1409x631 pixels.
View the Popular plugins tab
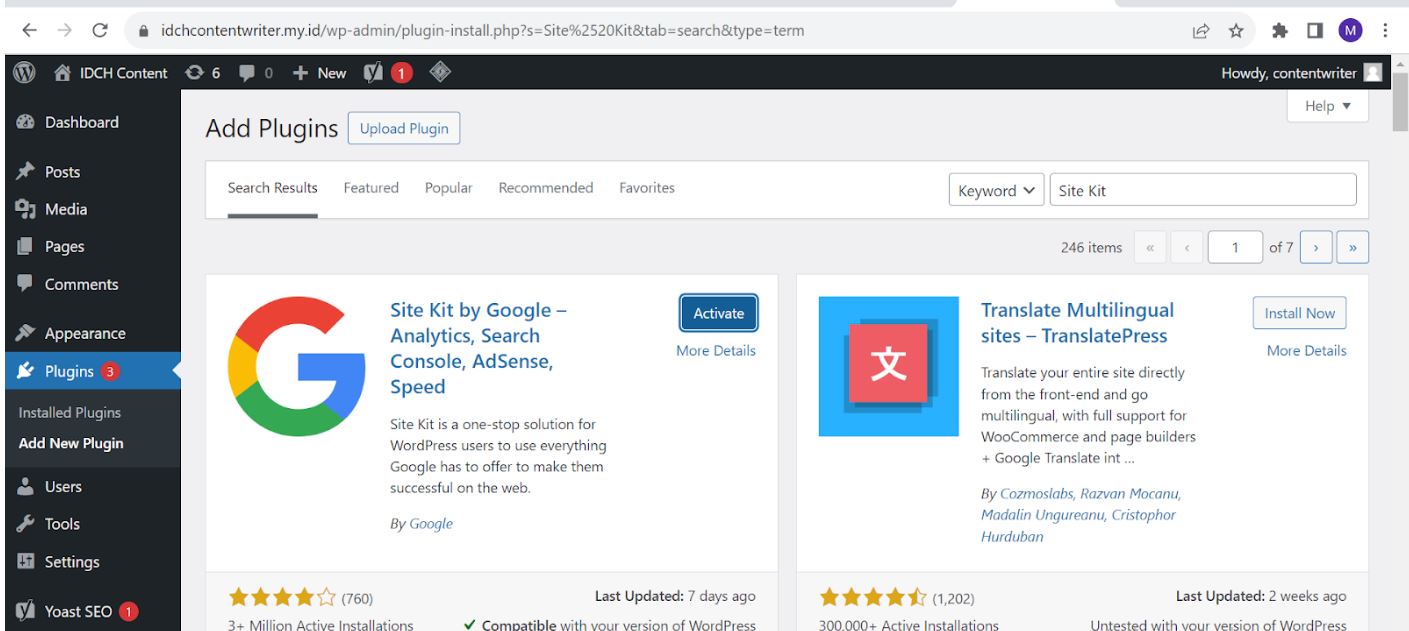tap(448, 187)
